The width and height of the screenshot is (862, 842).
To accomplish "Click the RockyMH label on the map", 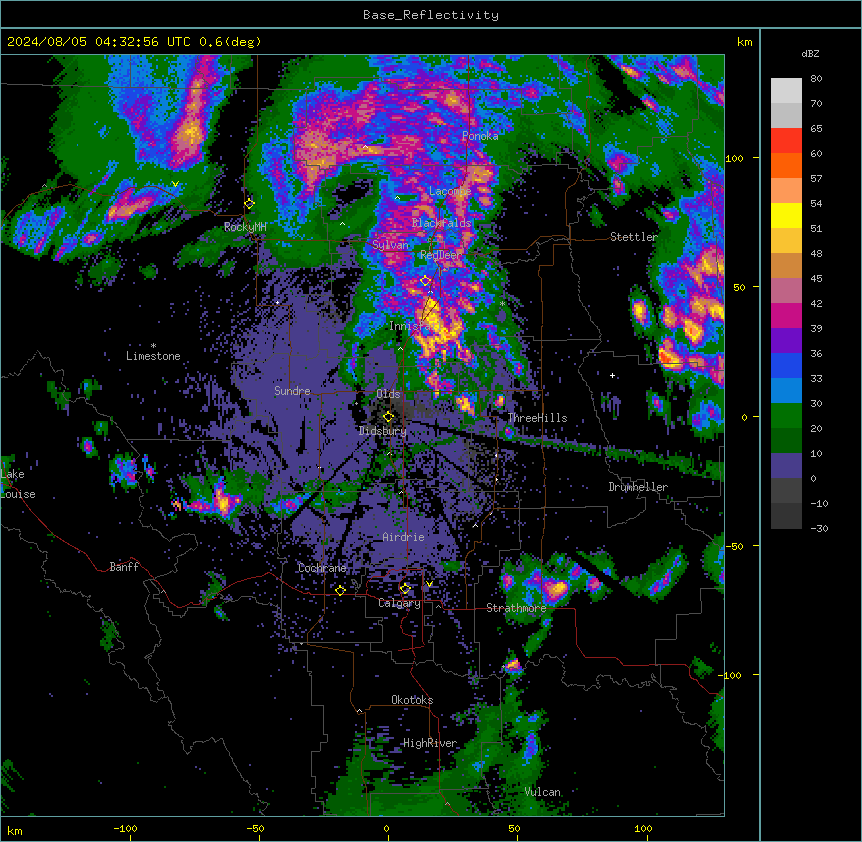I will click(245, 226).
